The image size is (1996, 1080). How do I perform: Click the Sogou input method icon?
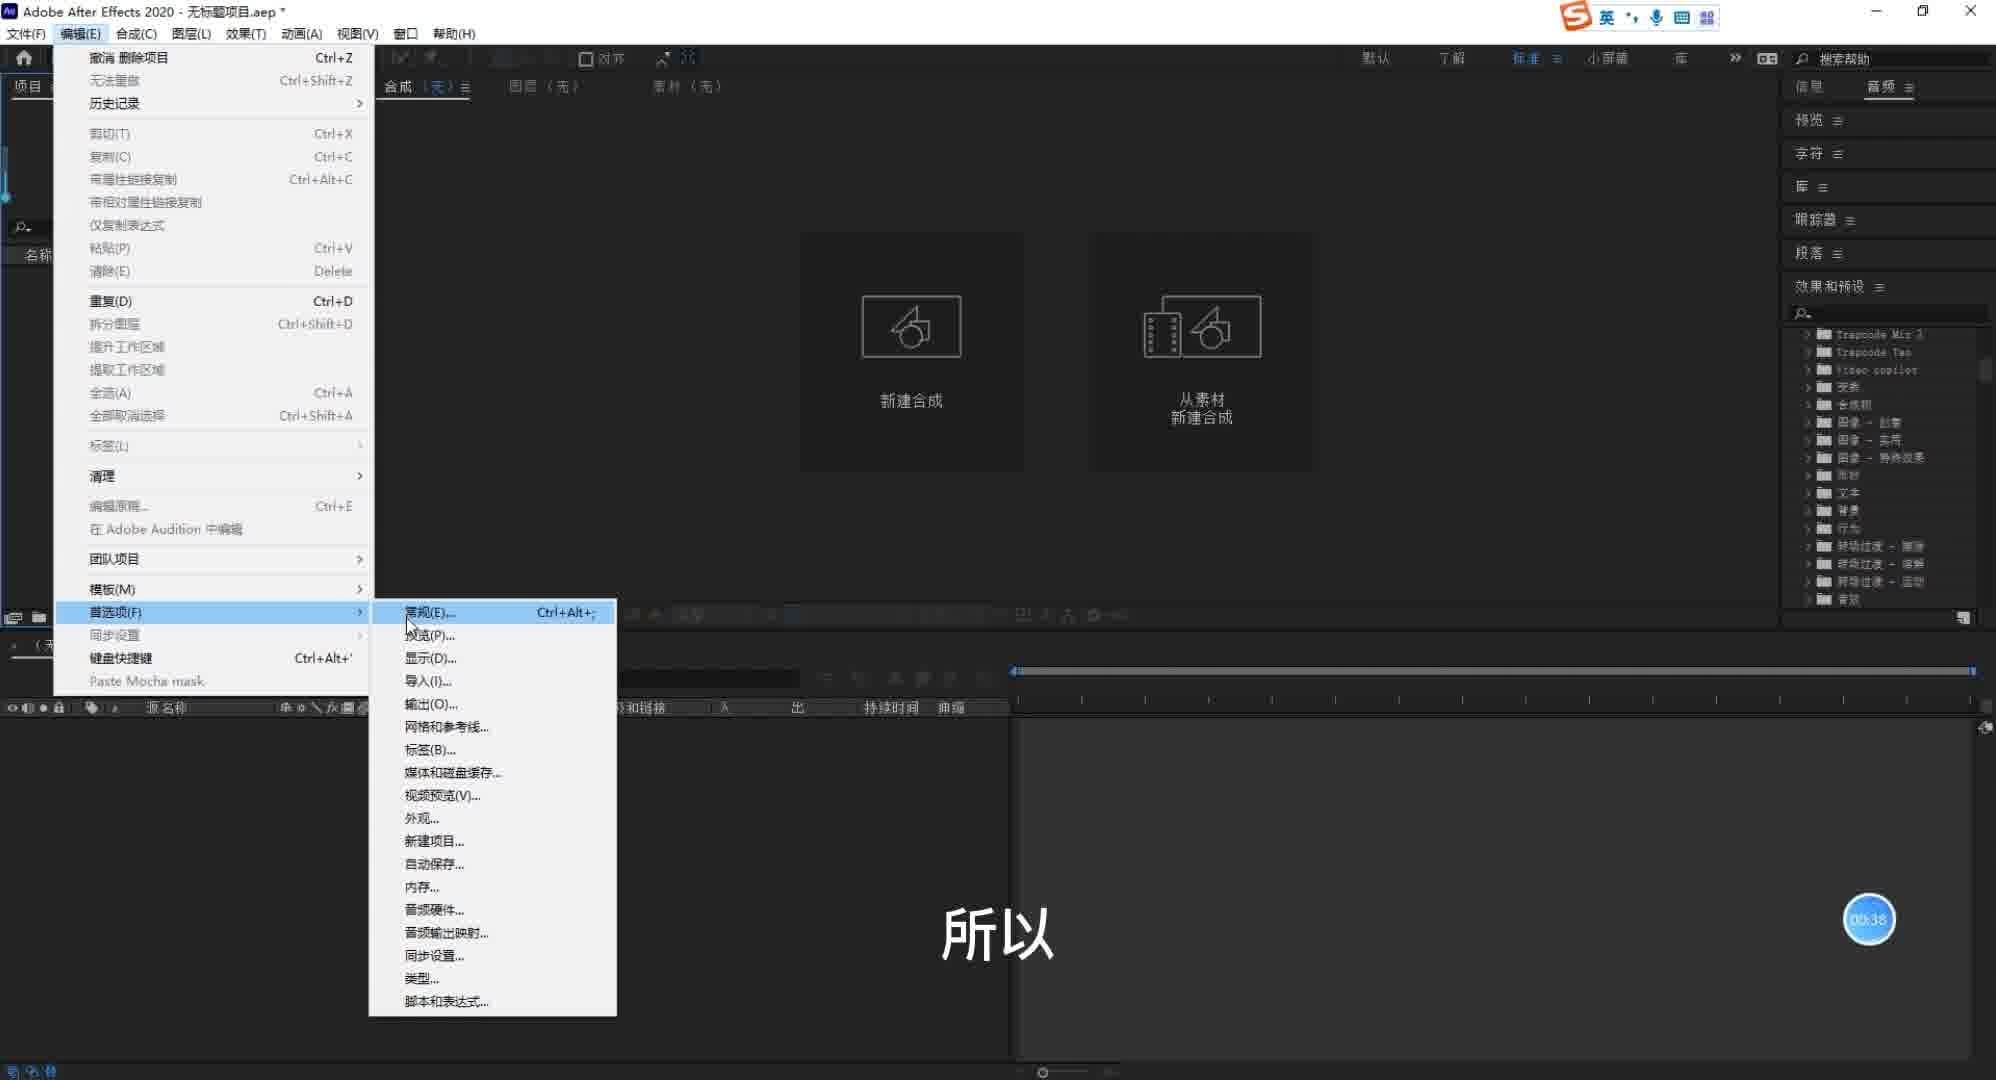tap(1576, 16)
